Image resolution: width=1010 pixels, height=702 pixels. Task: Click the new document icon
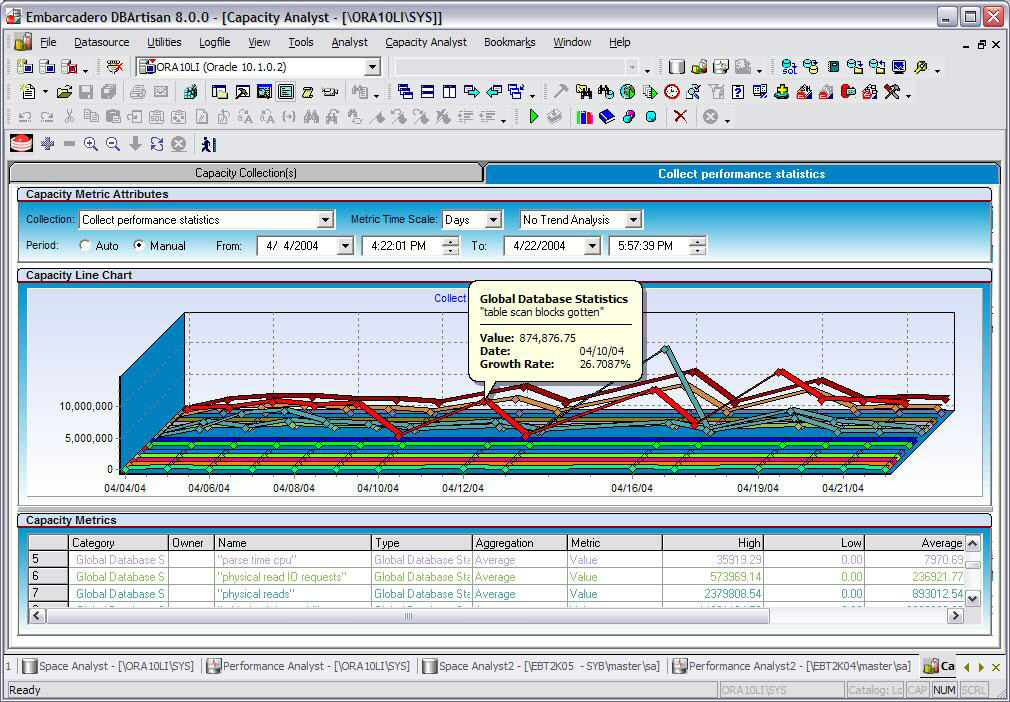(28, 92)
